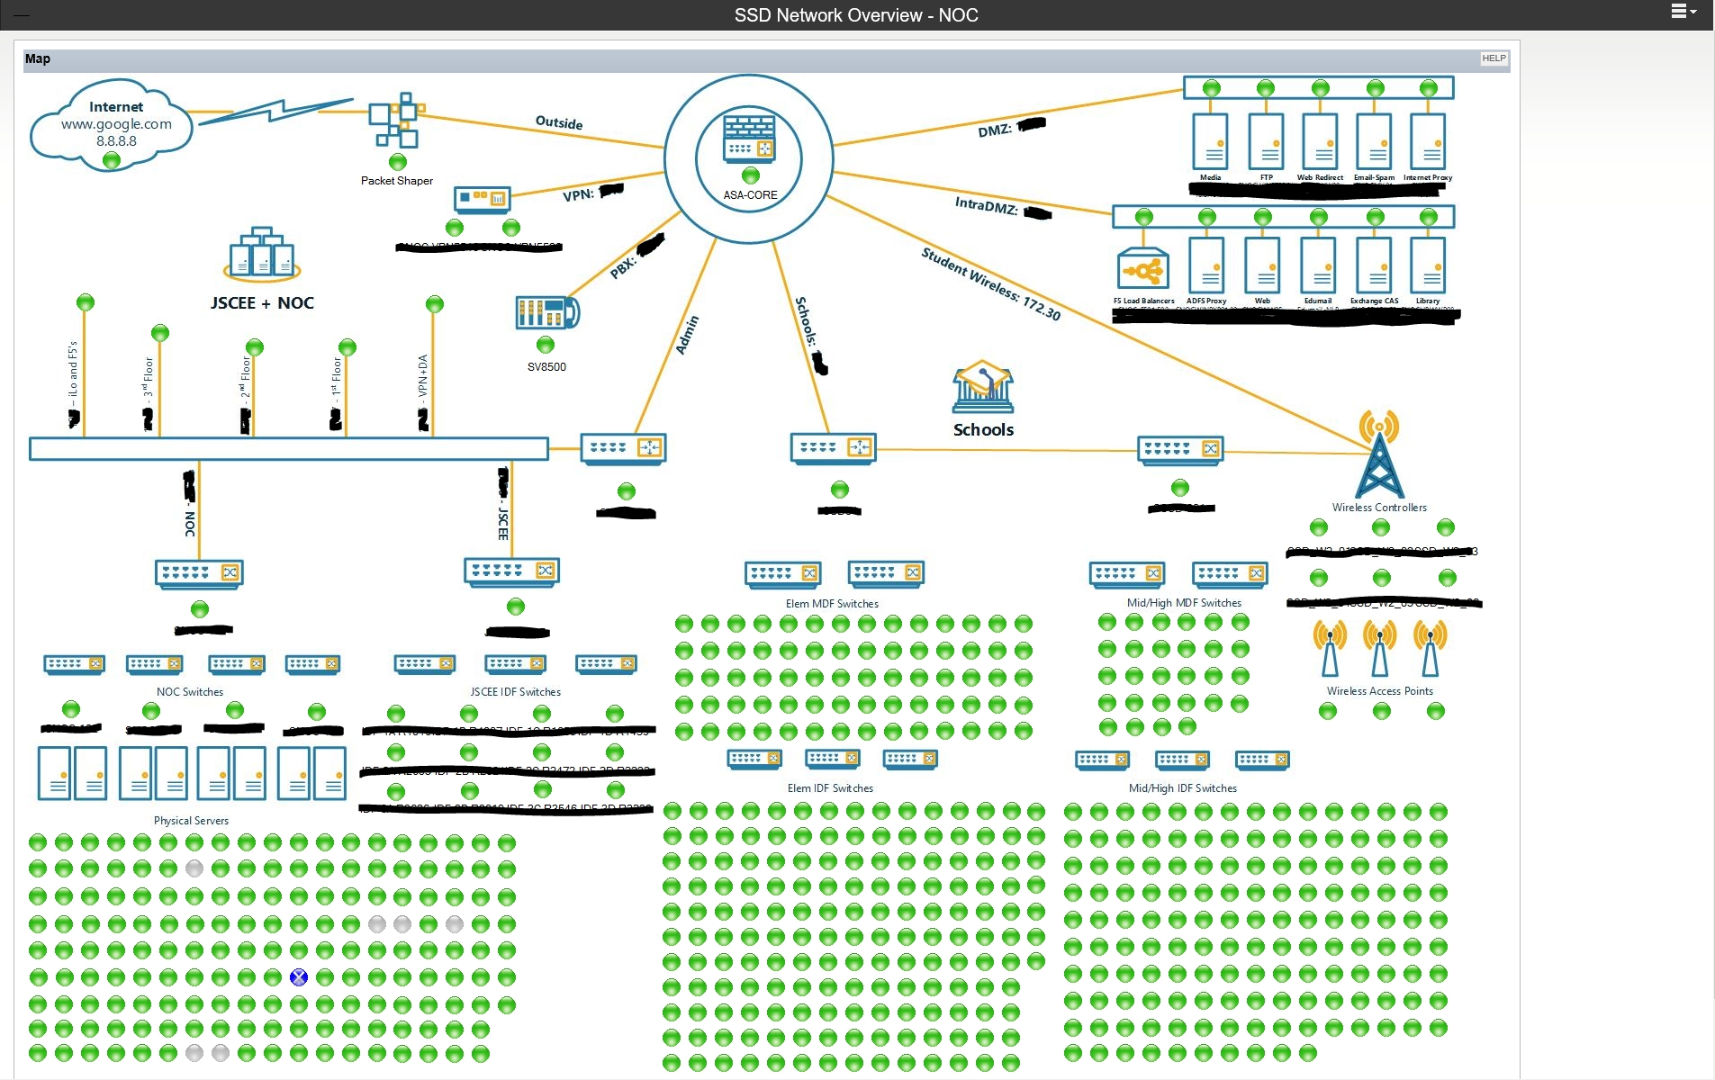This screenshot has height=1080, width=1715.
Task: Click the 'Outside' link label
Action: [x=559, y=122]
